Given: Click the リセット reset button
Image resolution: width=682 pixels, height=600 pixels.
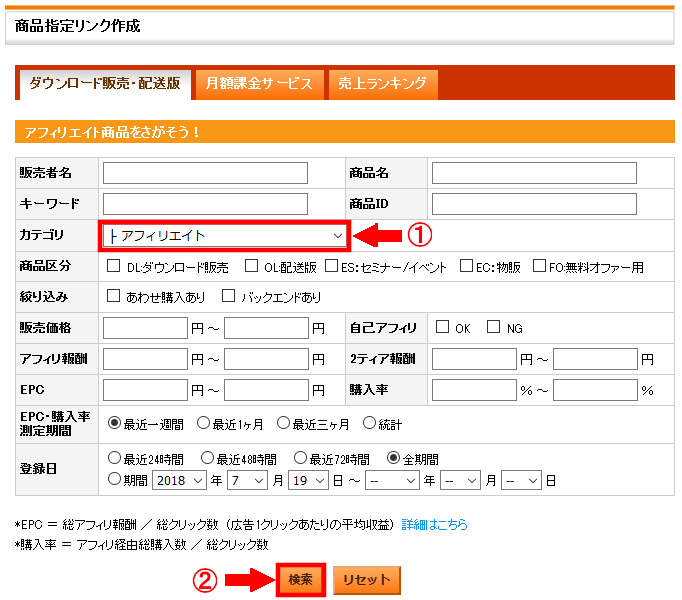Looking at the screenshot, I should pyautogui.click(x=367, y=580).
